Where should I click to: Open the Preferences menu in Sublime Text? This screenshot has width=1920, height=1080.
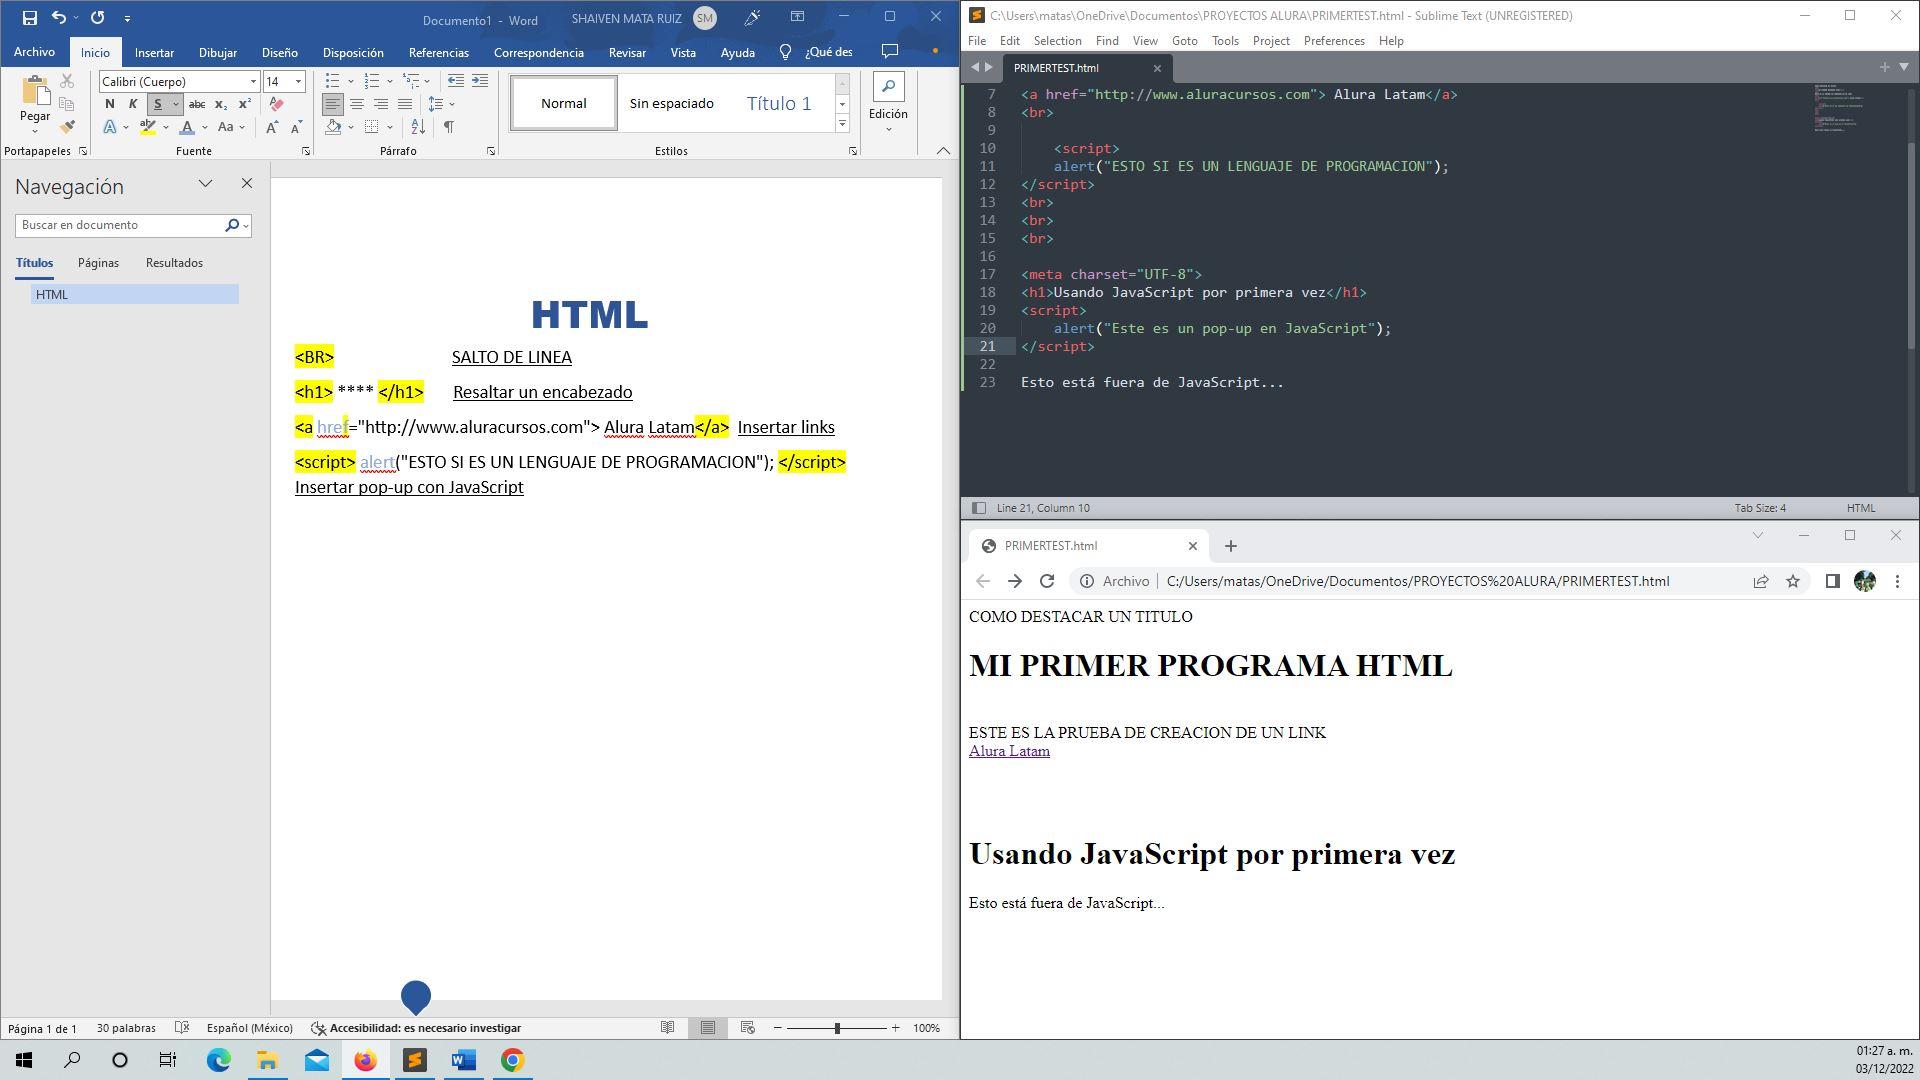pos(1334,41)
